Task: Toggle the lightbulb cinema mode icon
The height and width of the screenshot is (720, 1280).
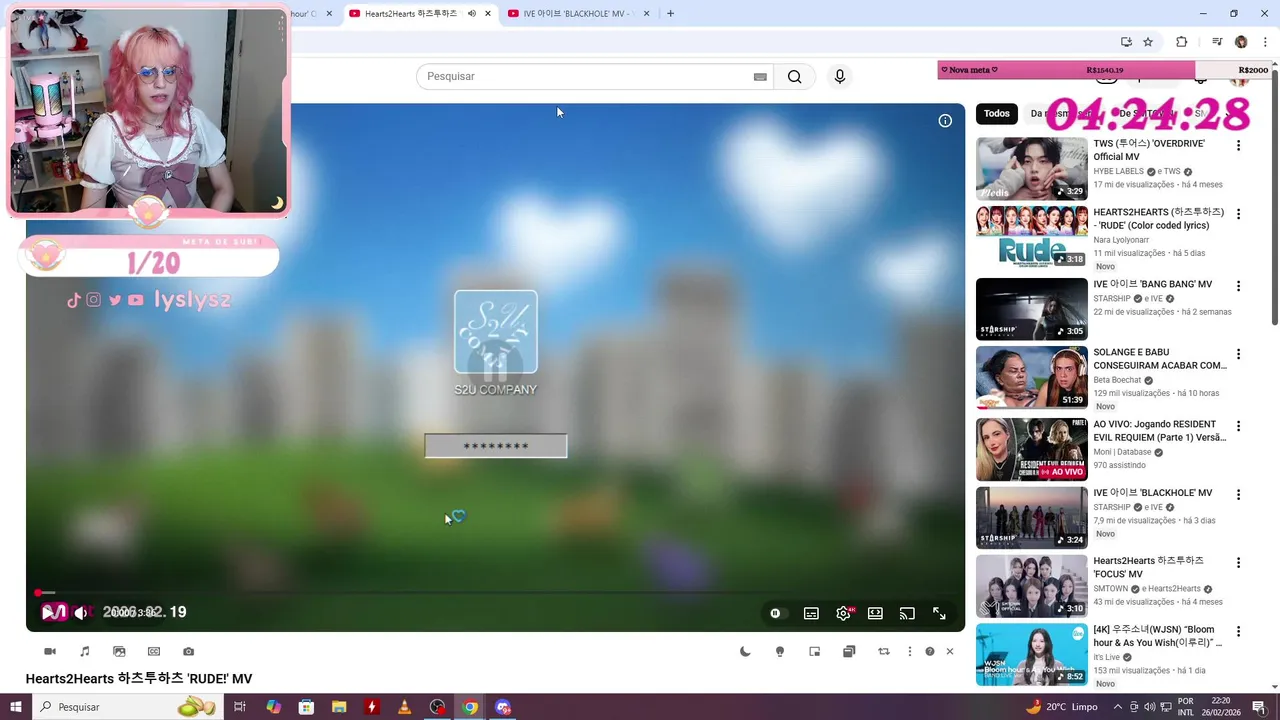Action: coord(780,651)
